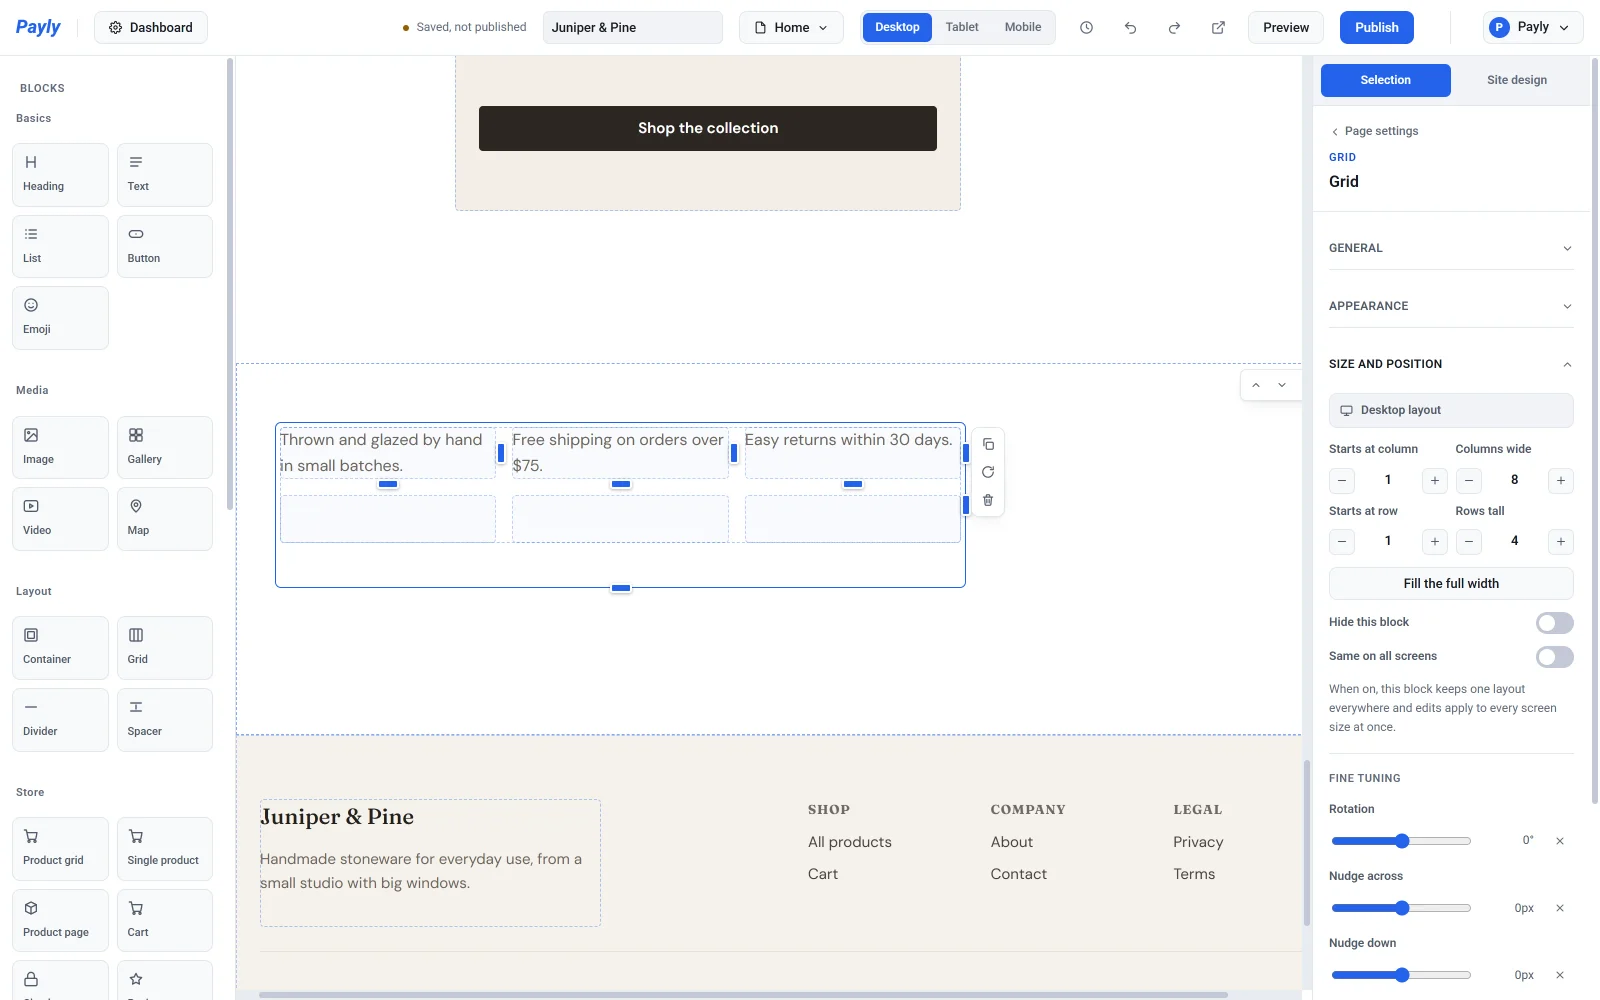Viewport: 1600px width, 1000px height.
Task: Open version history clock icon
Action: (x=1086, y=28)
